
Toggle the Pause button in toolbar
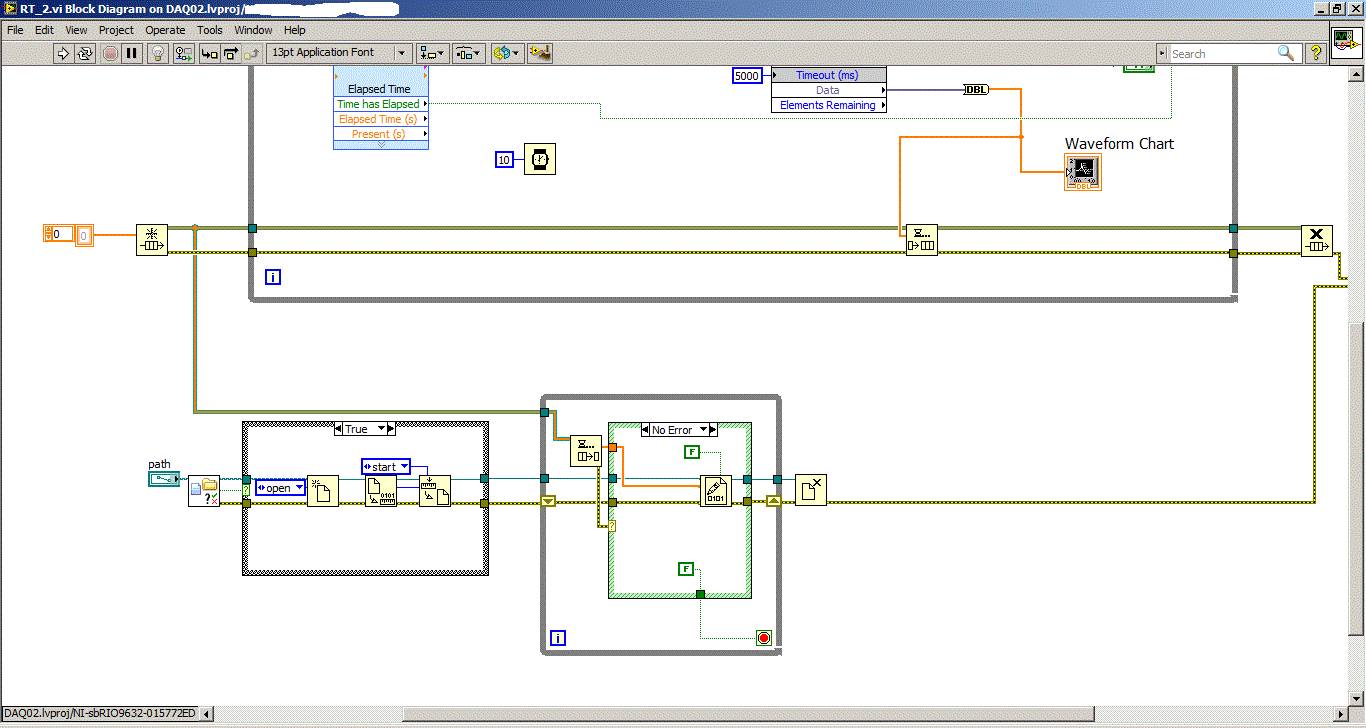point(132,53)
